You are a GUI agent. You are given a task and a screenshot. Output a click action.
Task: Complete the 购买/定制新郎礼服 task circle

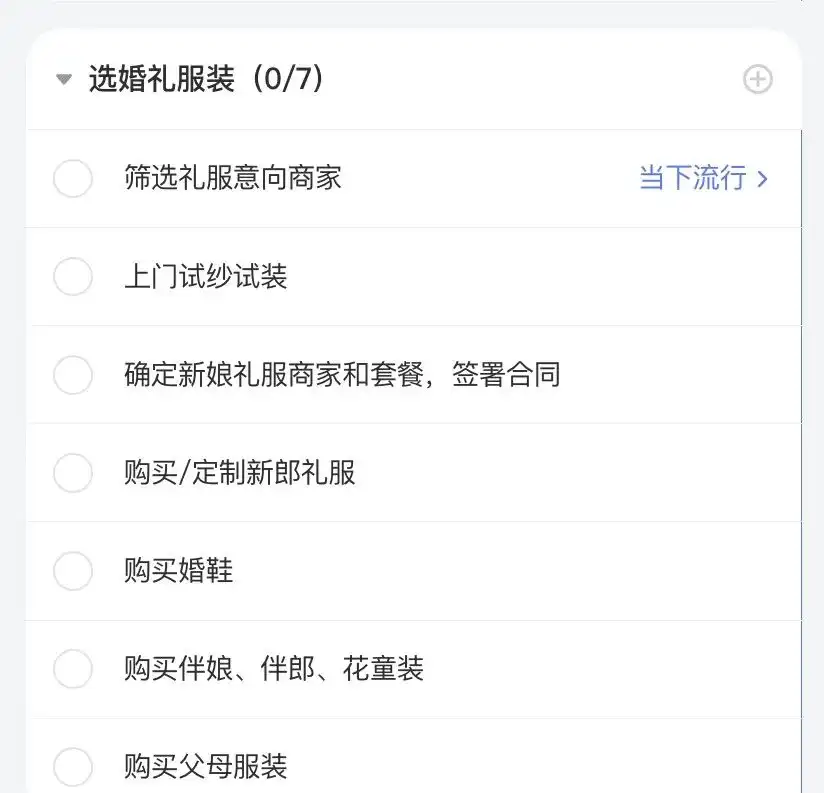pyautogui.click(x=73, y=473)
